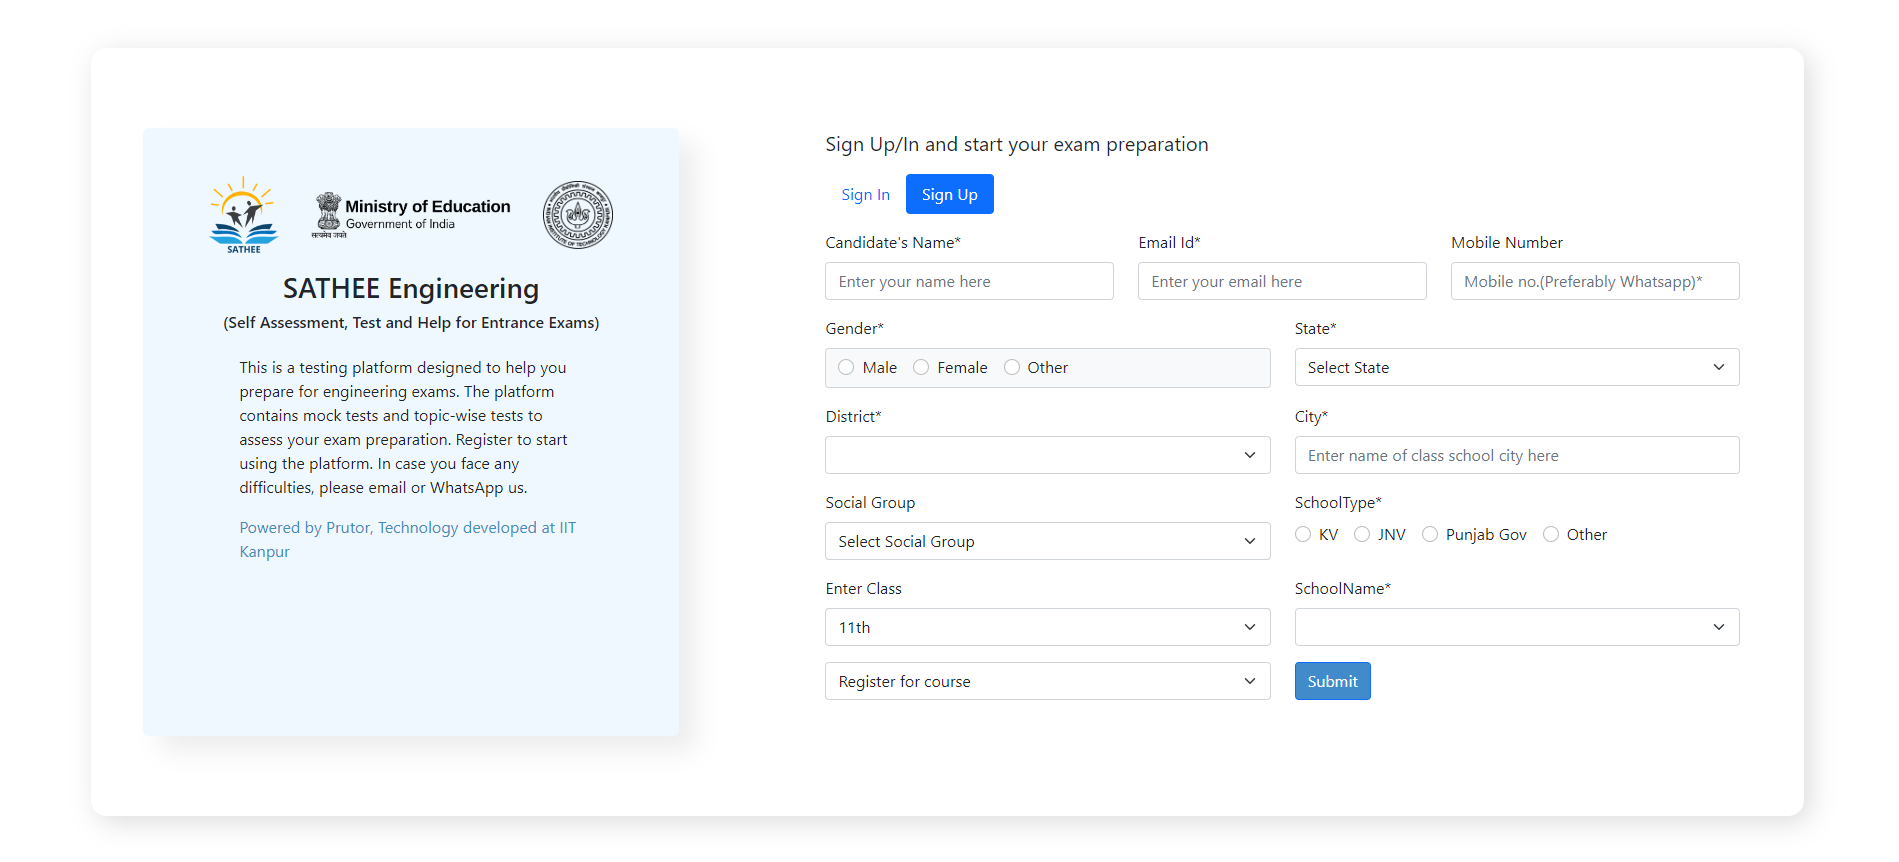Click the Mobile Number label
Viewport: 1899px width, 862px height.
pyautogui.click(x=1507, y=242)
